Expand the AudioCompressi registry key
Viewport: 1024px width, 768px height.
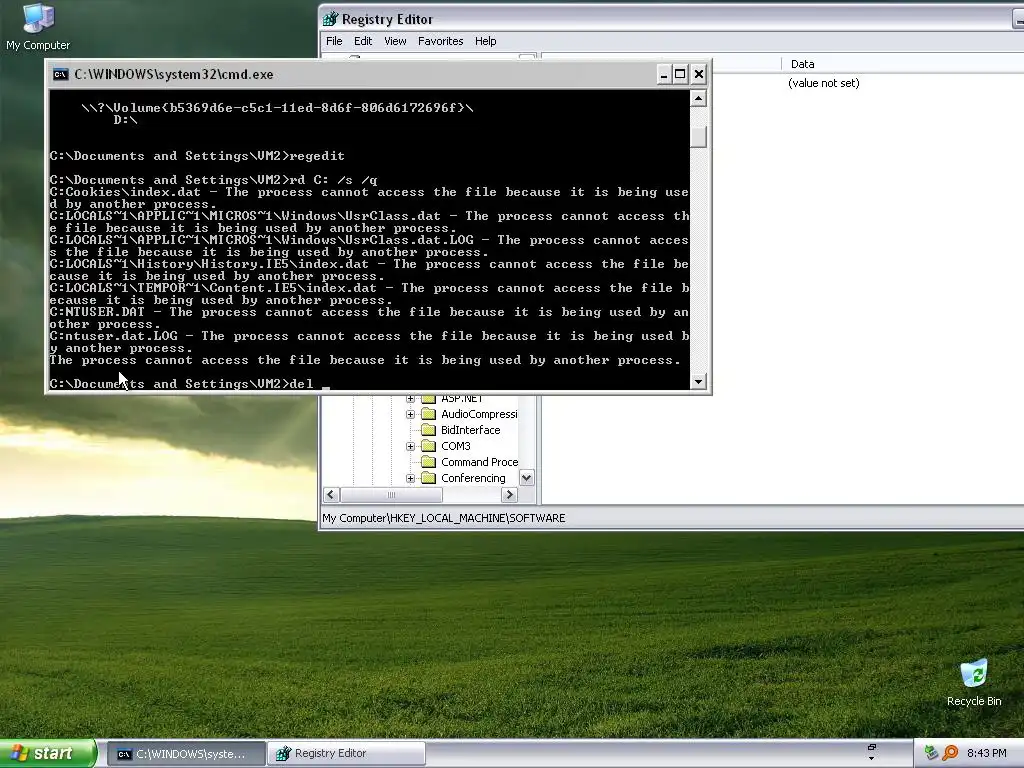410,414
